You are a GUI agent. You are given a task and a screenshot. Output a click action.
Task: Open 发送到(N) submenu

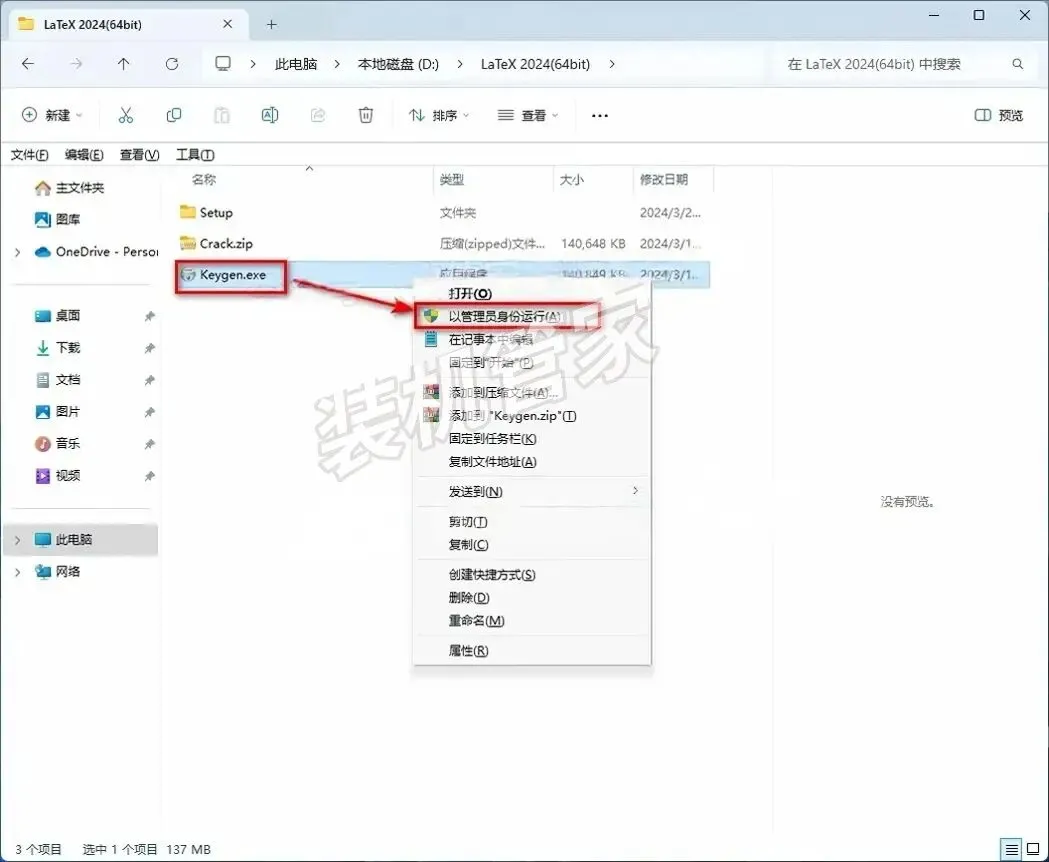532,491
